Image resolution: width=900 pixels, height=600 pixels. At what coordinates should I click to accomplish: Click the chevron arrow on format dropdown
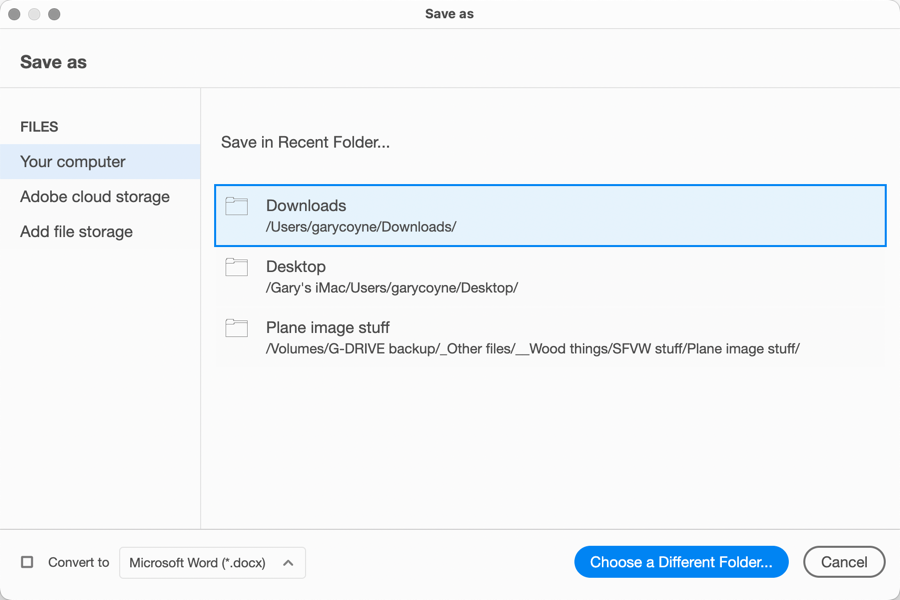[x=288, y=563]
